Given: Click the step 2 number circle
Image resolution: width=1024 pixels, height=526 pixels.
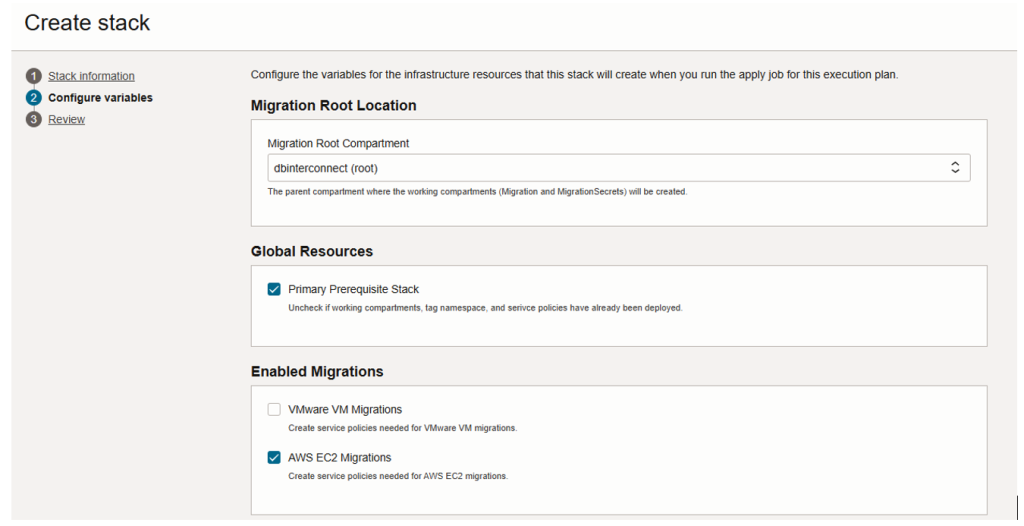Looking at the screenshot, I should pos(34,98).
